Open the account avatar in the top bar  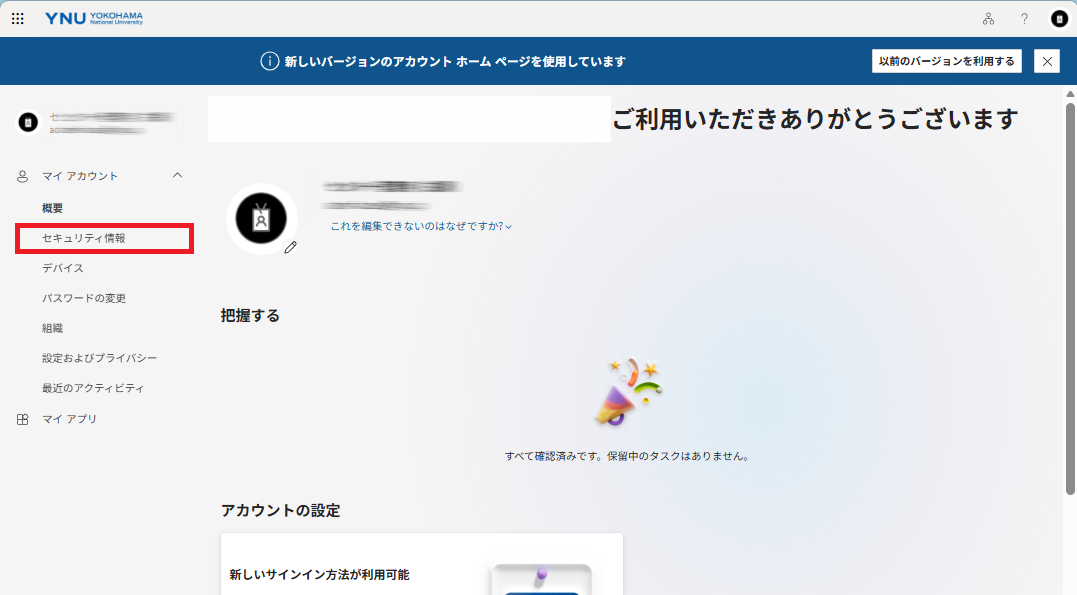(1057, 18)
